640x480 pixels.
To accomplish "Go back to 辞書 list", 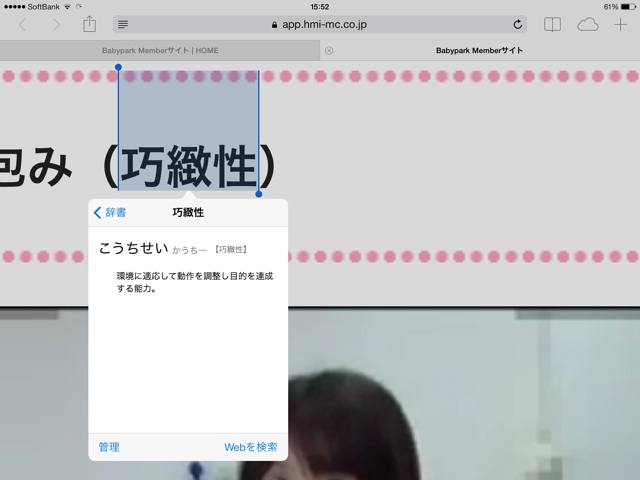I will (x=110, y=212).
